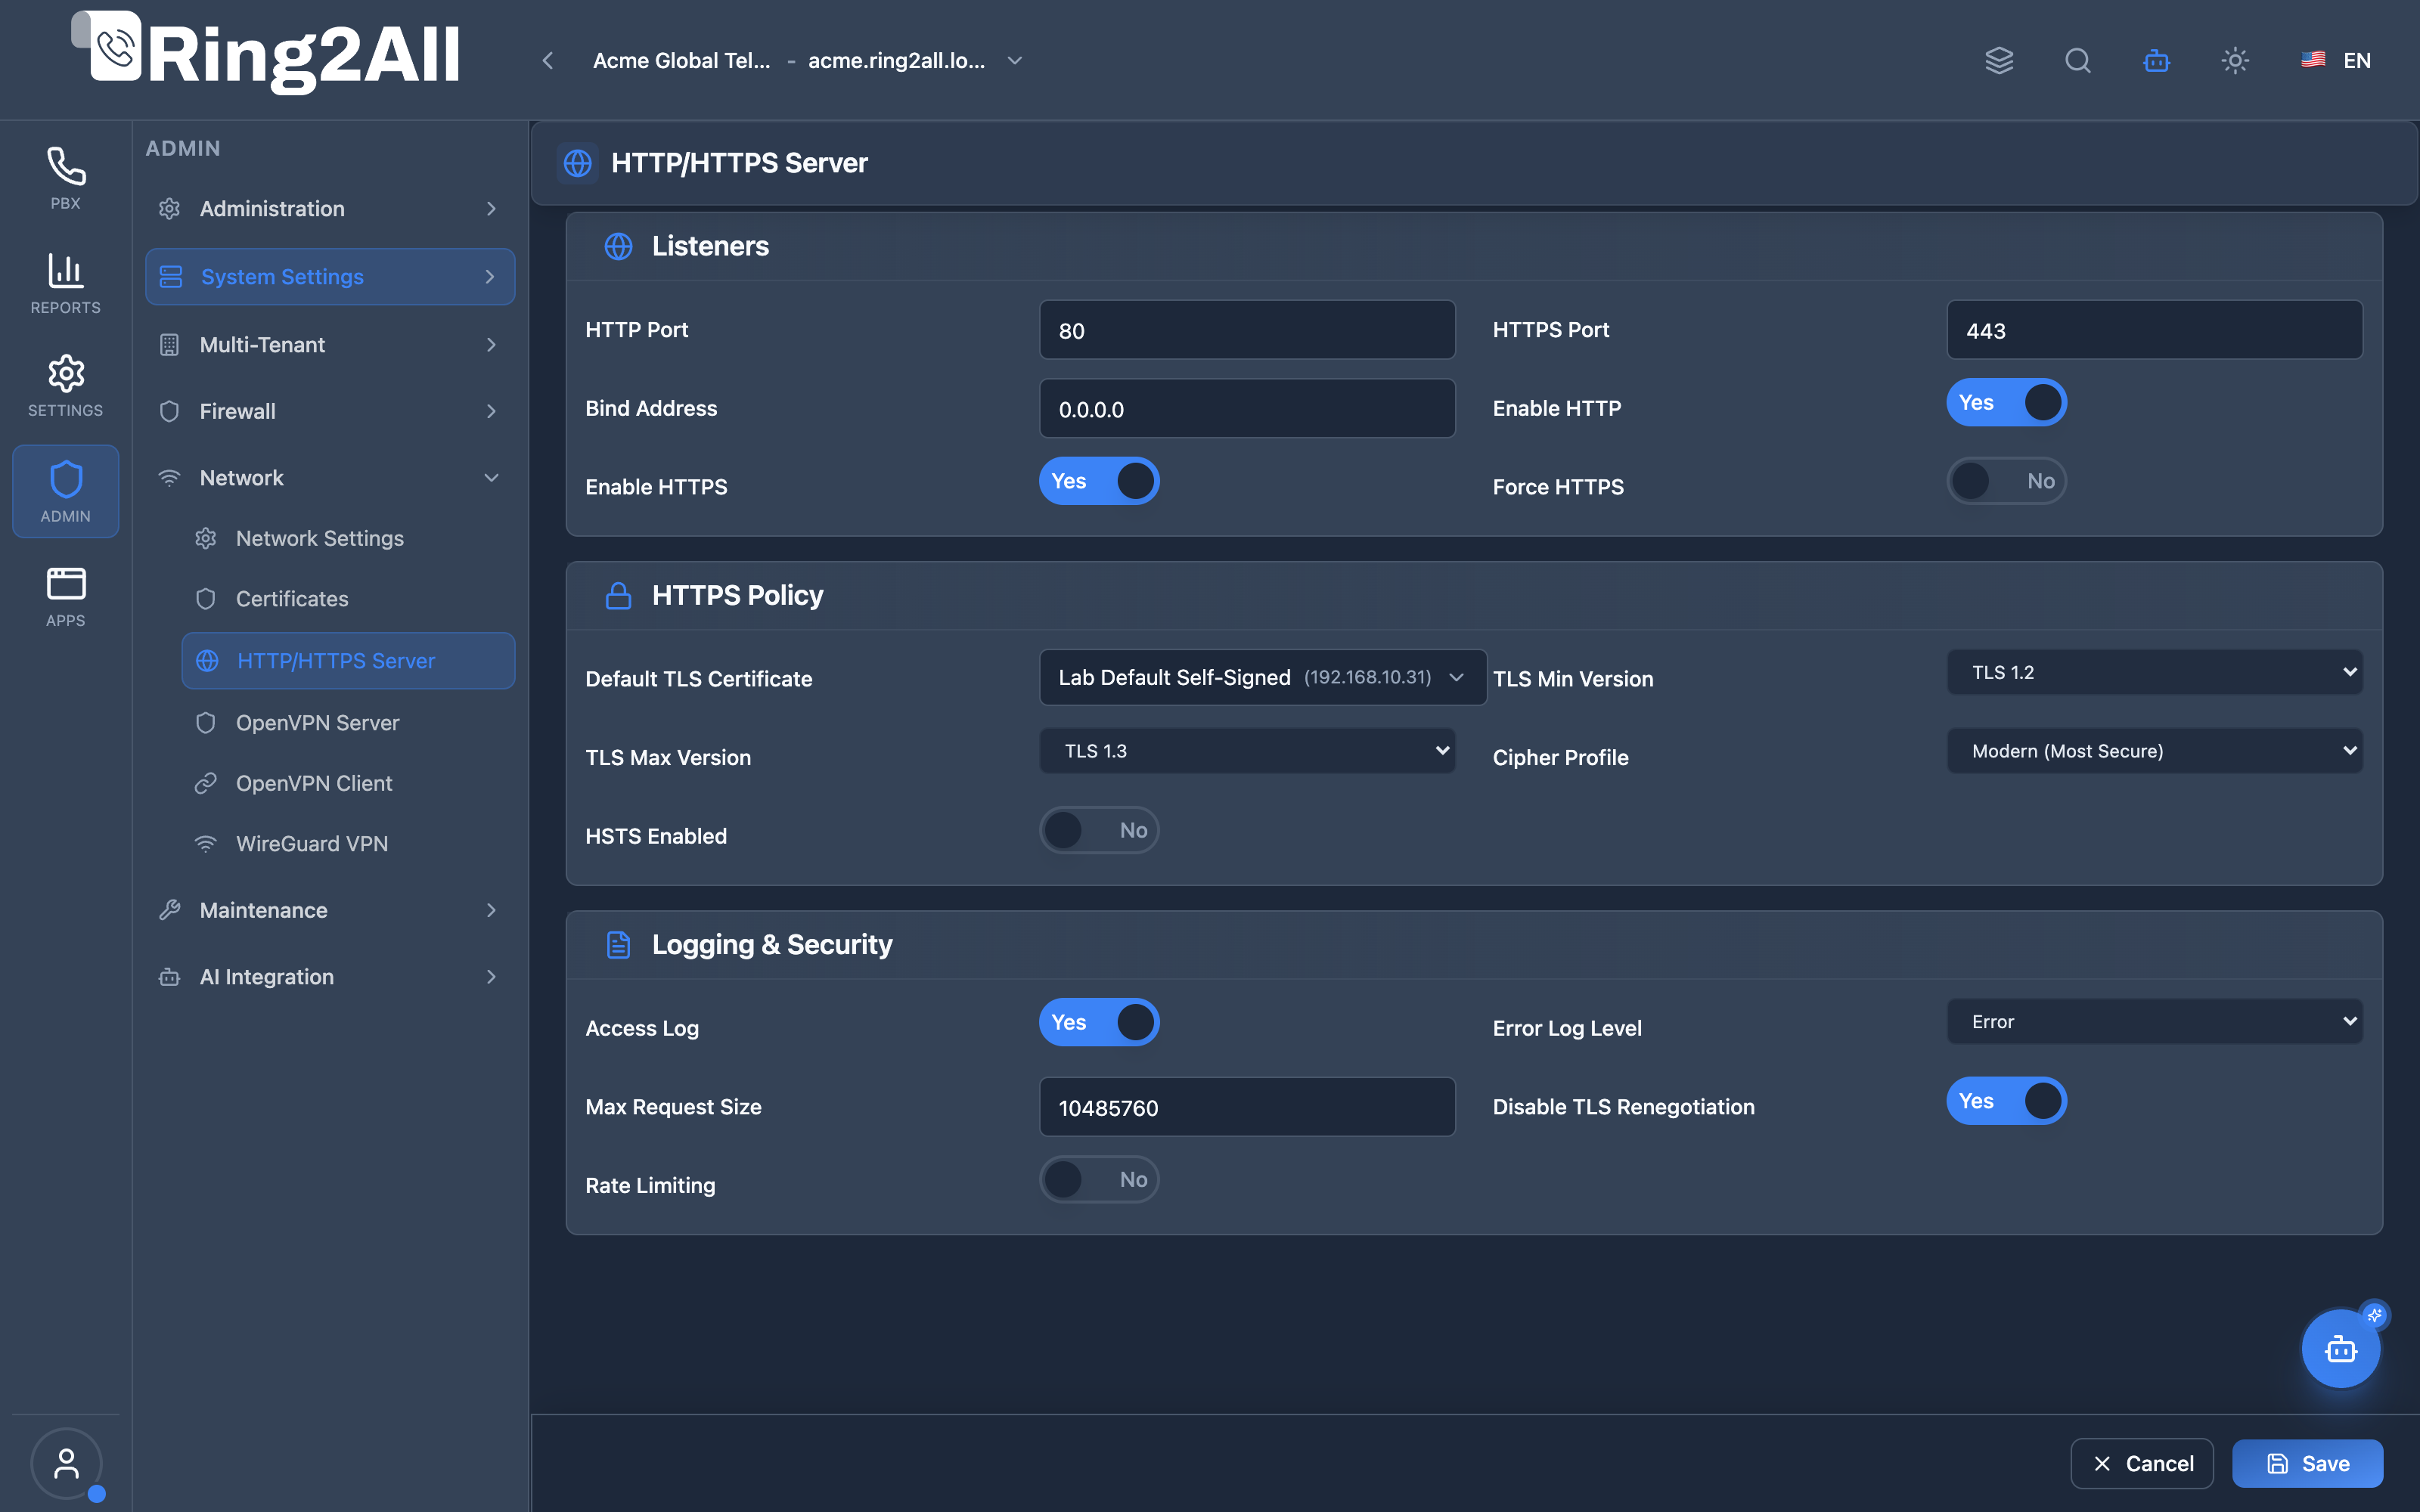This screenshot has width=2420, height=1512.
Task: Open the Cipher Profile dropdown
Action: click(x=2155, y=751)
